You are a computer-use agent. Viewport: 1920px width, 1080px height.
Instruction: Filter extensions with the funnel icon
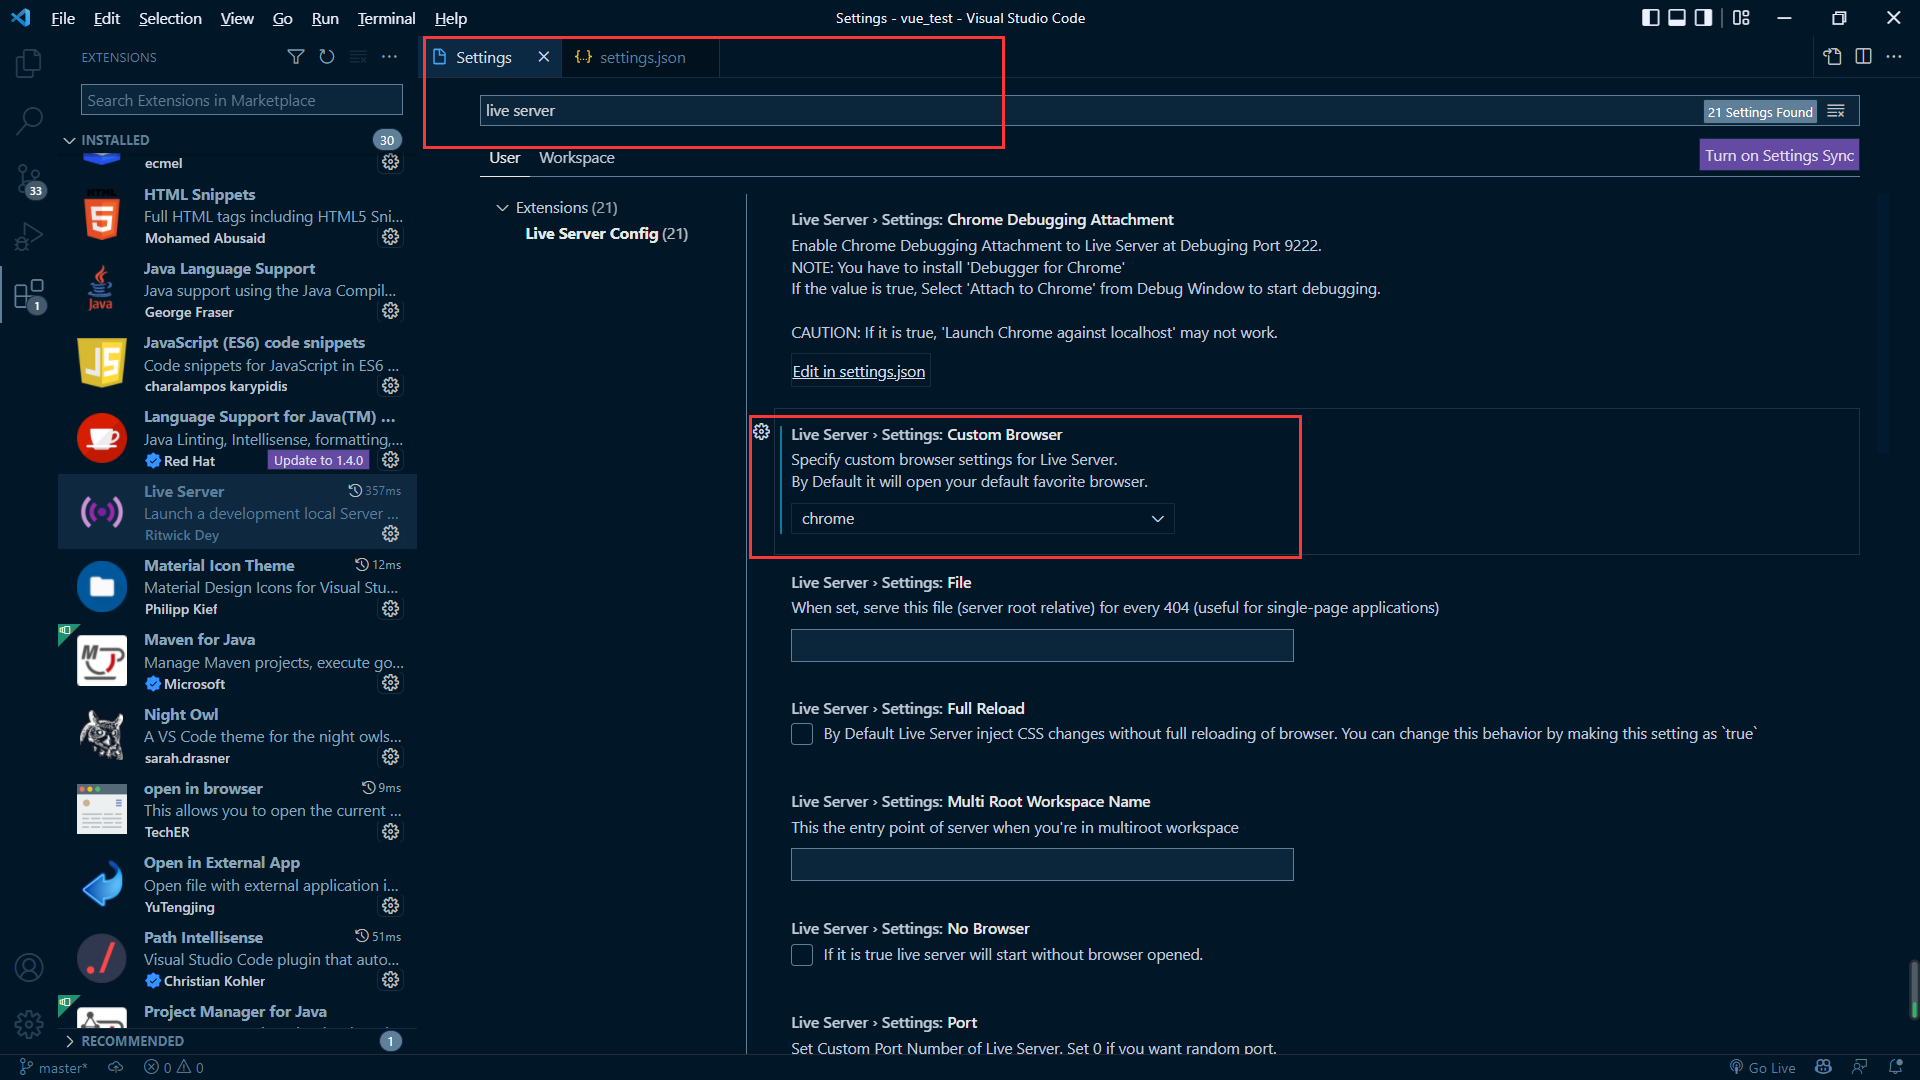pyautogui.click(x=296, y=57)
